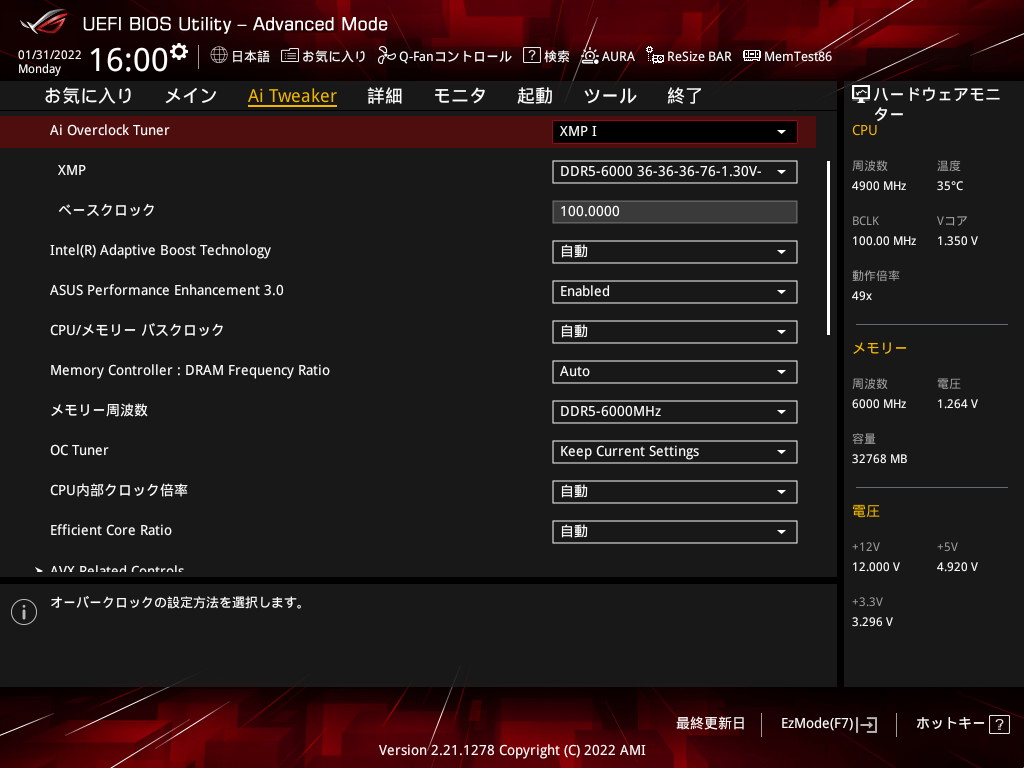Open favorites list icon in top toolbar

(x=289, y=56)
